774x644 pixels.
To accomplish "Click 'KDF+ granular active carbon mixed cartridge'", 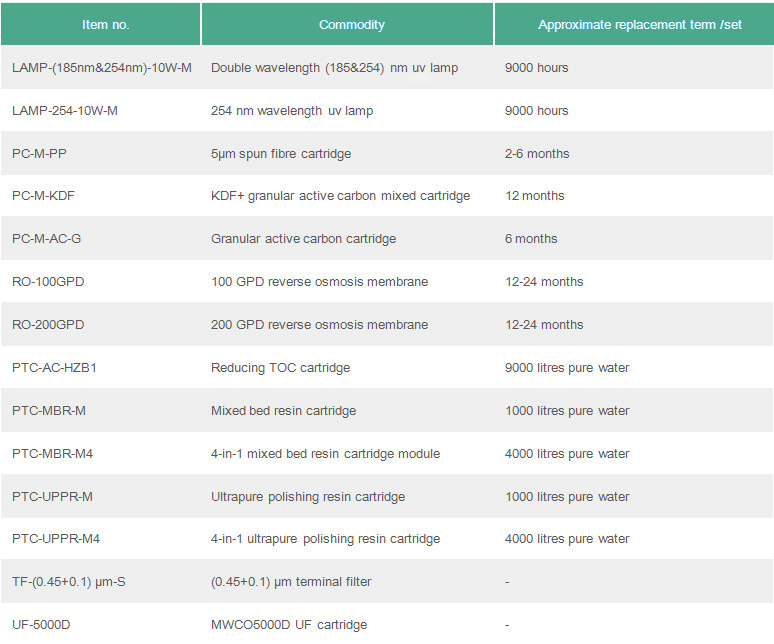I will (x=340, y=196).
